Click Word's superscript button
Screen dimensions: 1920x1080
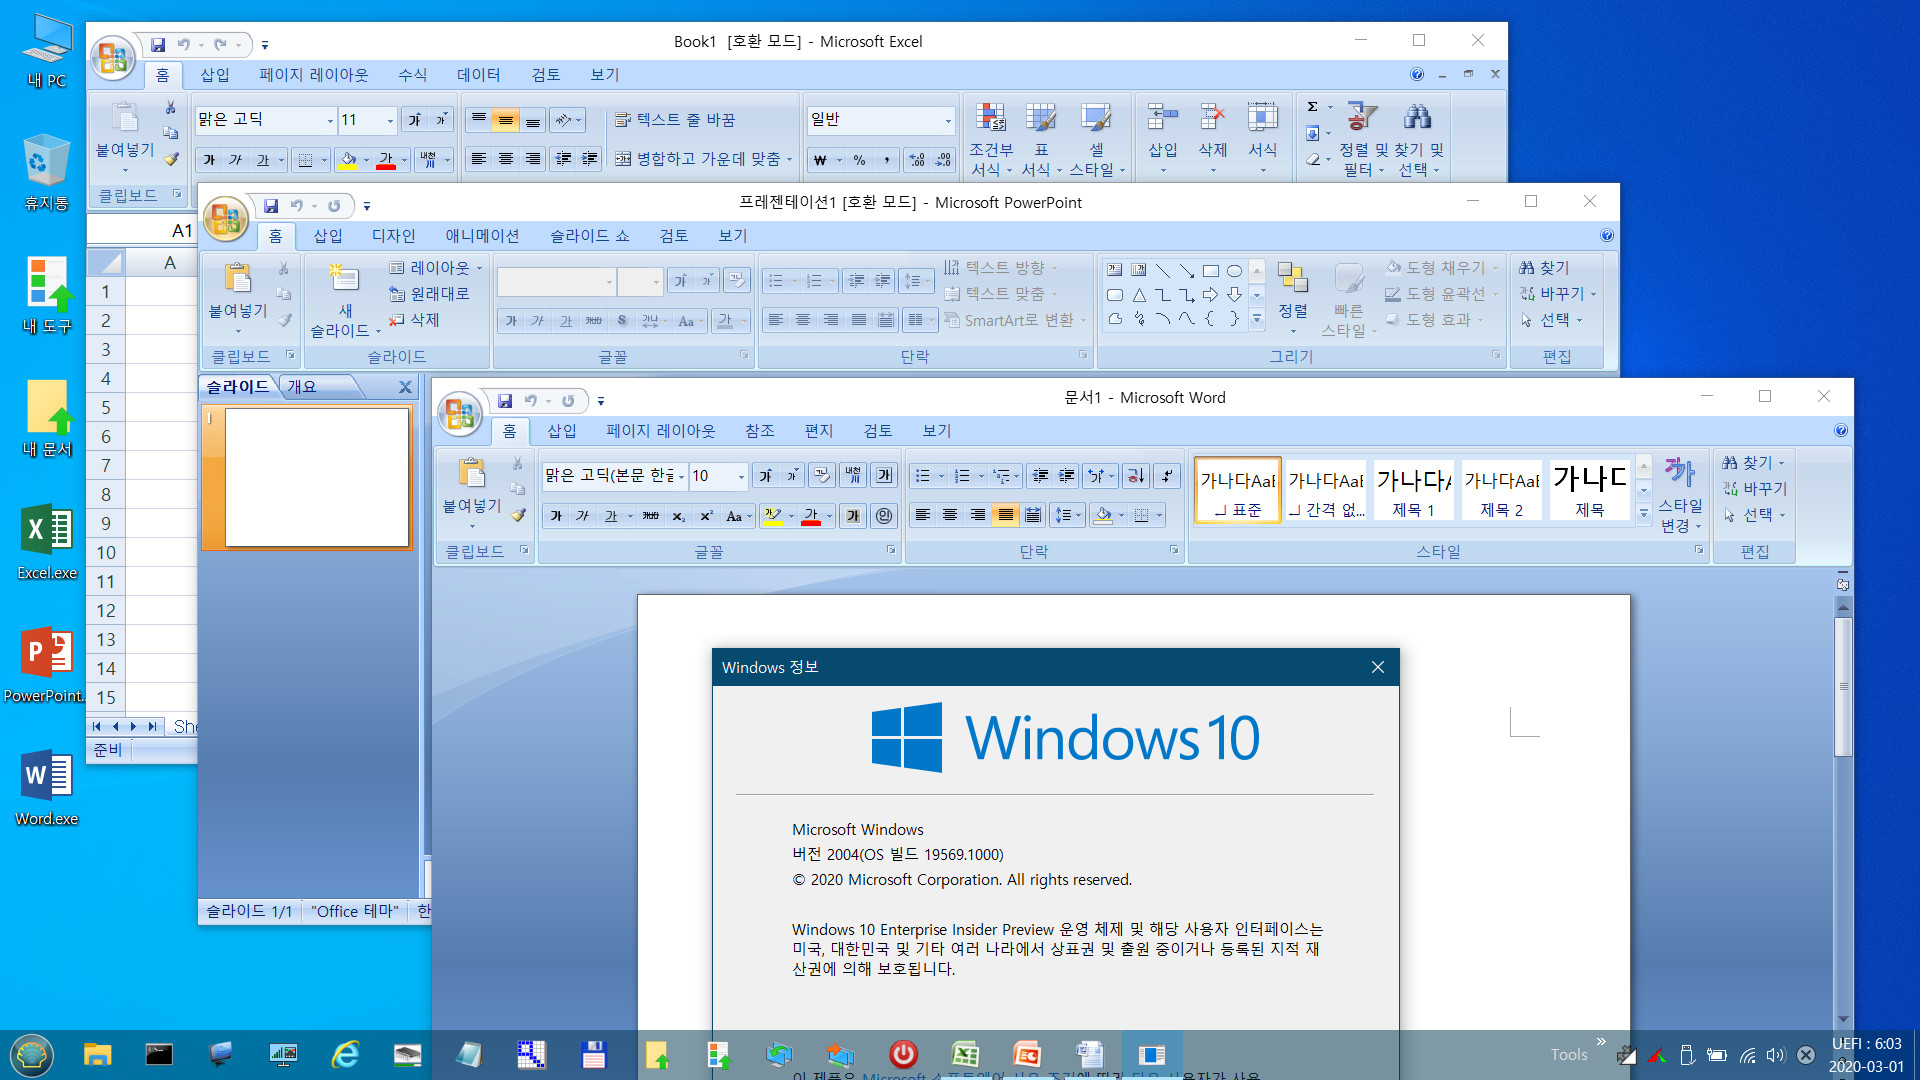pos(705,516)
